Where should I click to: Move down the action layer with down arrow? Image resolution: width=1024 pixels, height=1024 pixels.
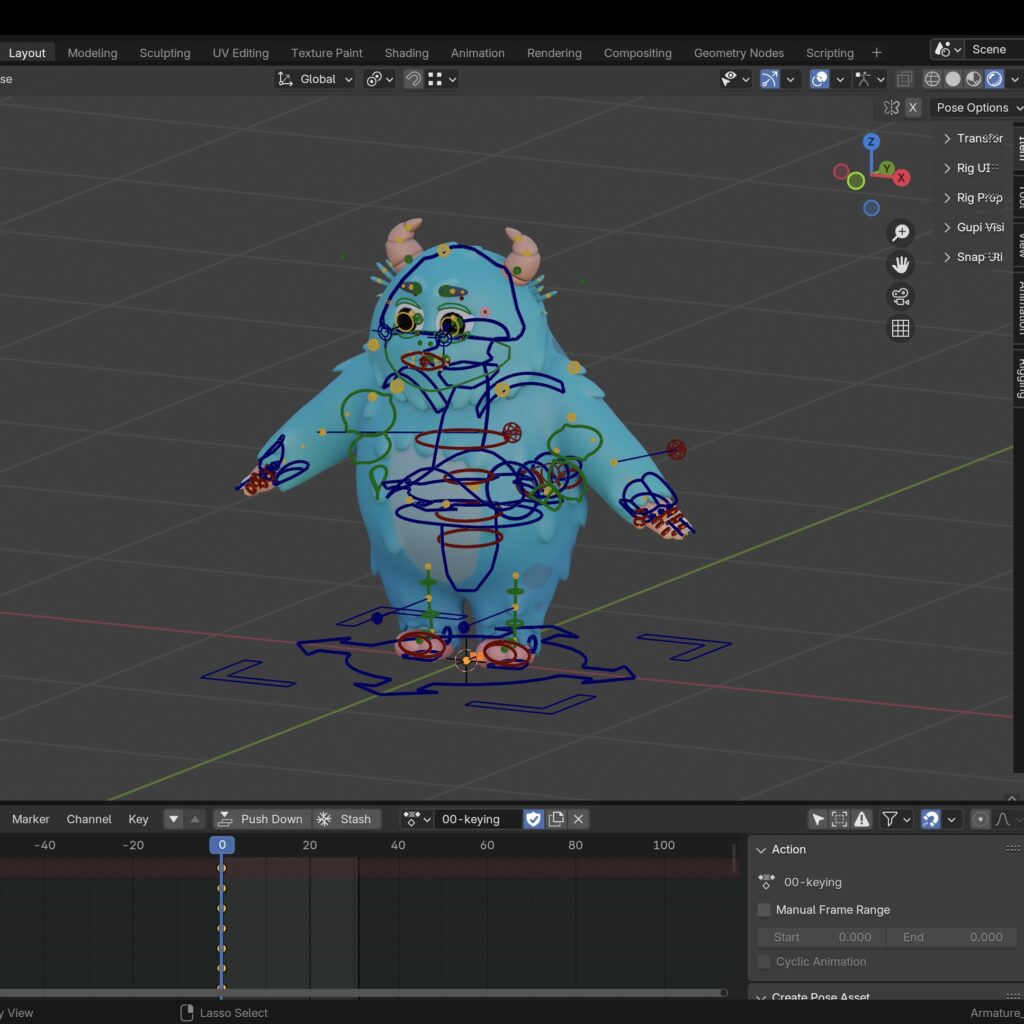pyautogui.click(x=173, y=819)
